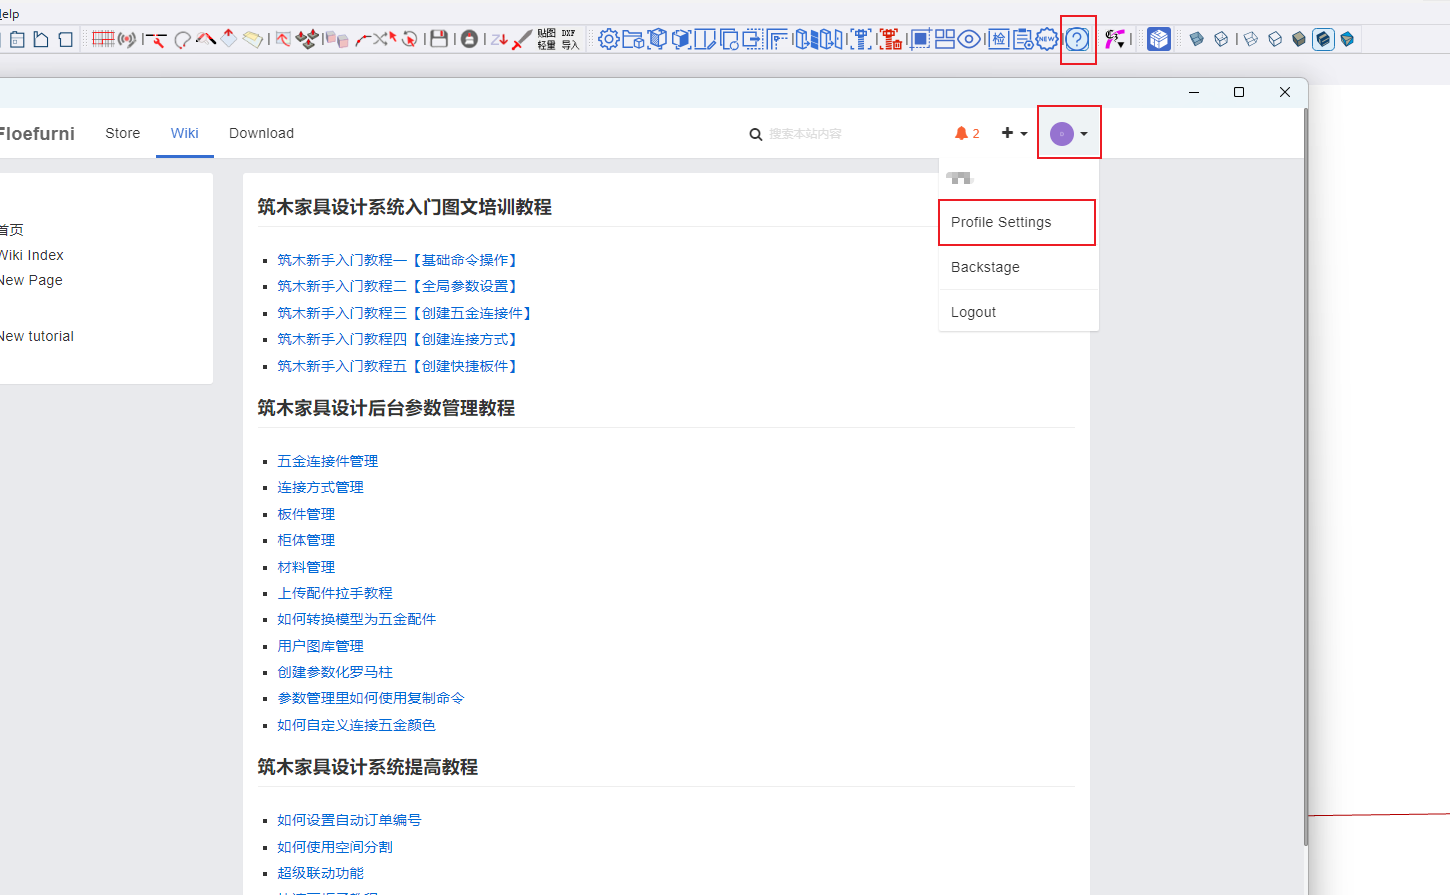Select Profile Settings from the user menu

tap(1001, 222)
